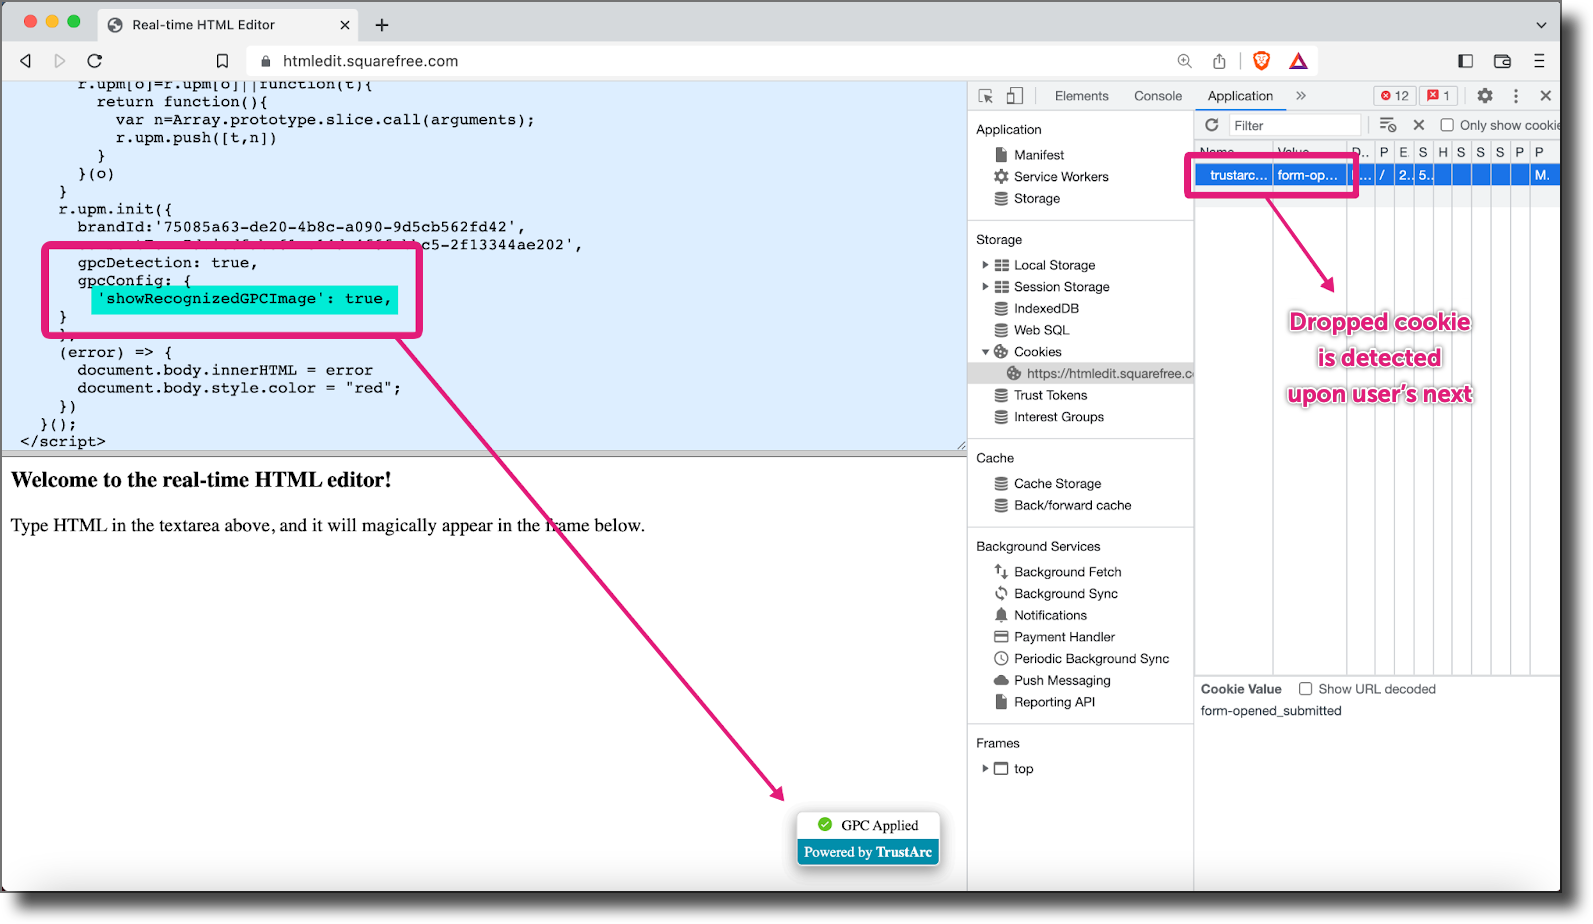The width and height of the screenshot is (1593, 924).
Task: Activate the DevTools inspect element picker
Action: click(986, 96)
